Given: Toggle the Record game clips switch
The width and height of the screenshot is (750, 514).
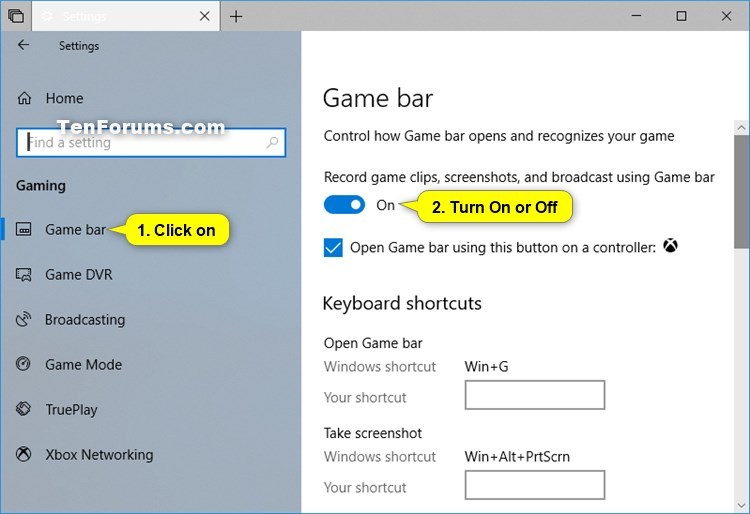Looking at the screenshot, I should [x=344, y=205].
